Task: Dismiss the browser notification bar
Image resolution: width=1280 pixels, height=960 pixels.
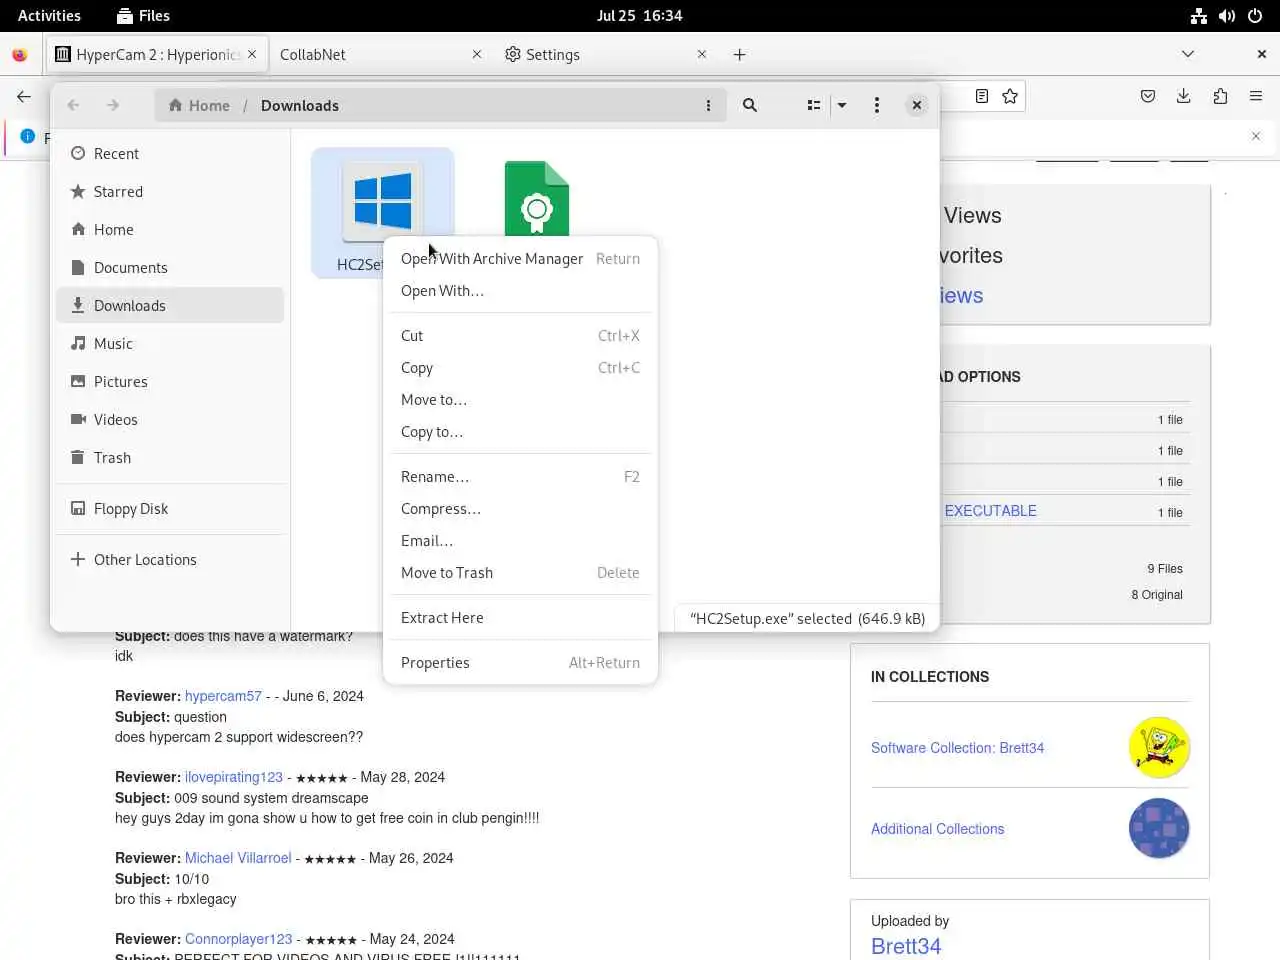Action: pyautogui.click(x=1257, y=136)
